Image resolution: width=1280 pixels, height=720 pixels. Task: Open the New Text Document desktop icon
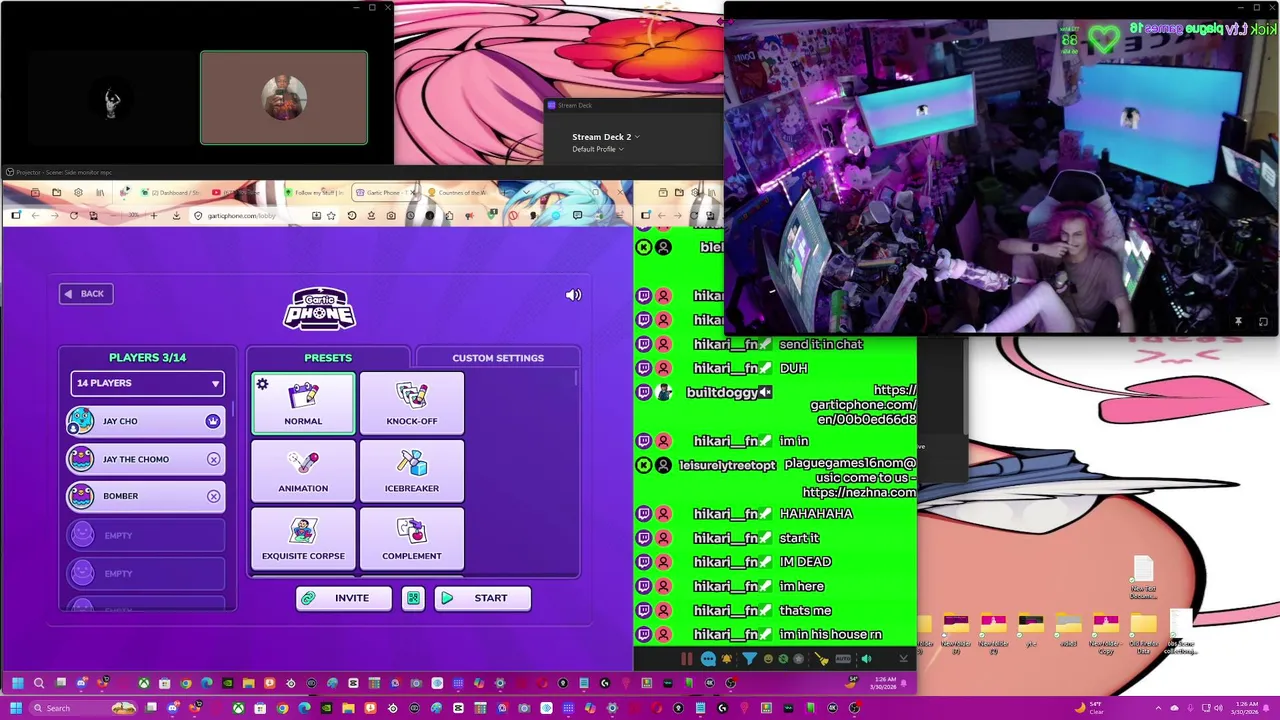(1143, 577)
